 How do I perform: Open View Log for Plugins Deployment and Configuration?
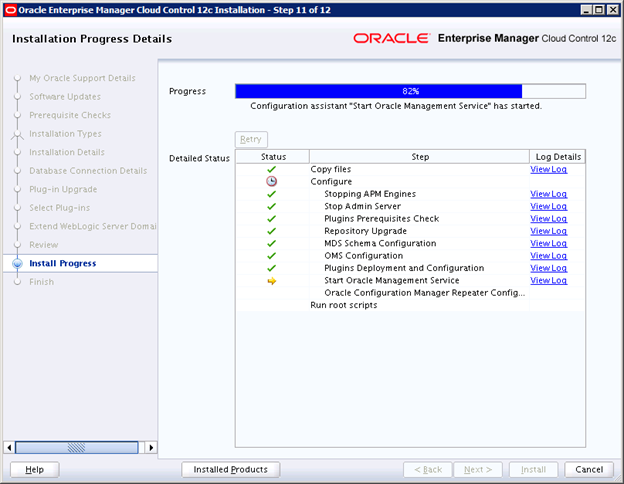[x=548, y=268]
